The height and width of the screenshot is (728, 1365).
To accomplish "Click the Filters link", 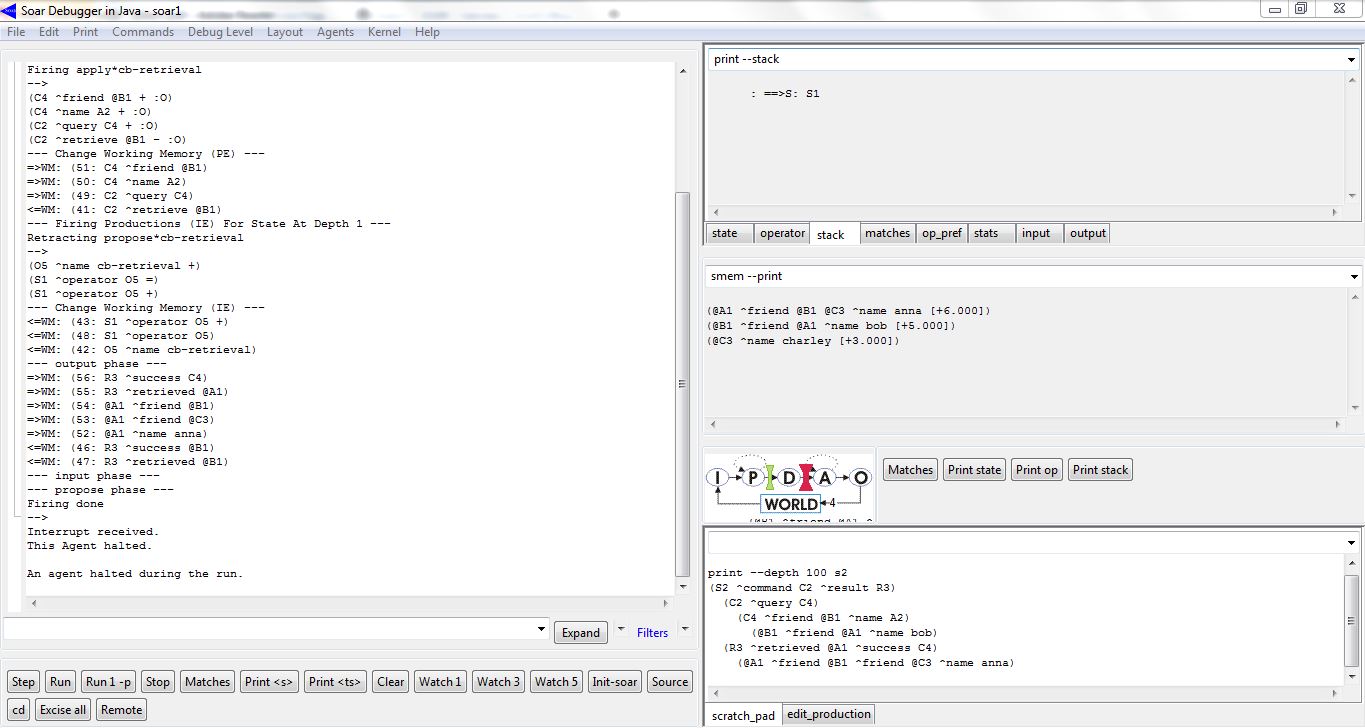I will pos(652,632).
